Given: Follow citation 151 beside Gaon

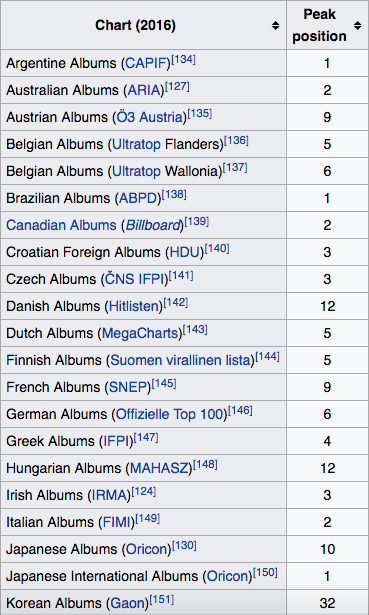Looking at the screenshot, I should (162, 600).
